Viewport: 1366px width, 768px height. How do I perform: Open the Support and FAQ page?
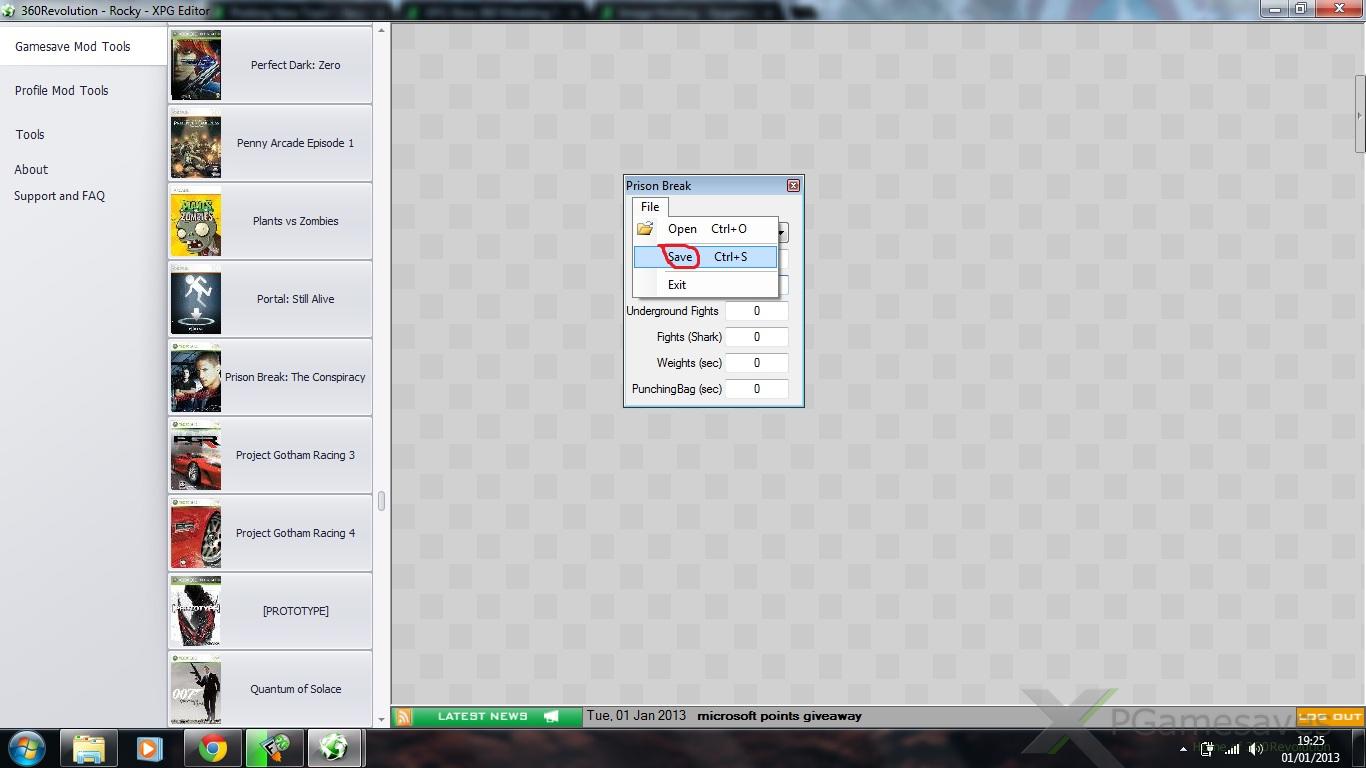click(59, 196)
